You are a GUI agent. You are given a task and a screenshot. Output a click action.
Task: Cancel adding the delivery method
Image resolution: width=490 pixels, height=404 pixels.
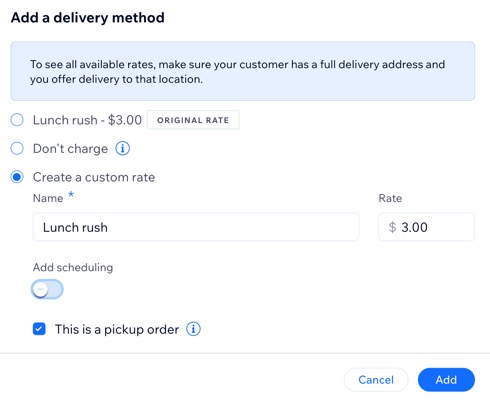click(x=376, y=380)
